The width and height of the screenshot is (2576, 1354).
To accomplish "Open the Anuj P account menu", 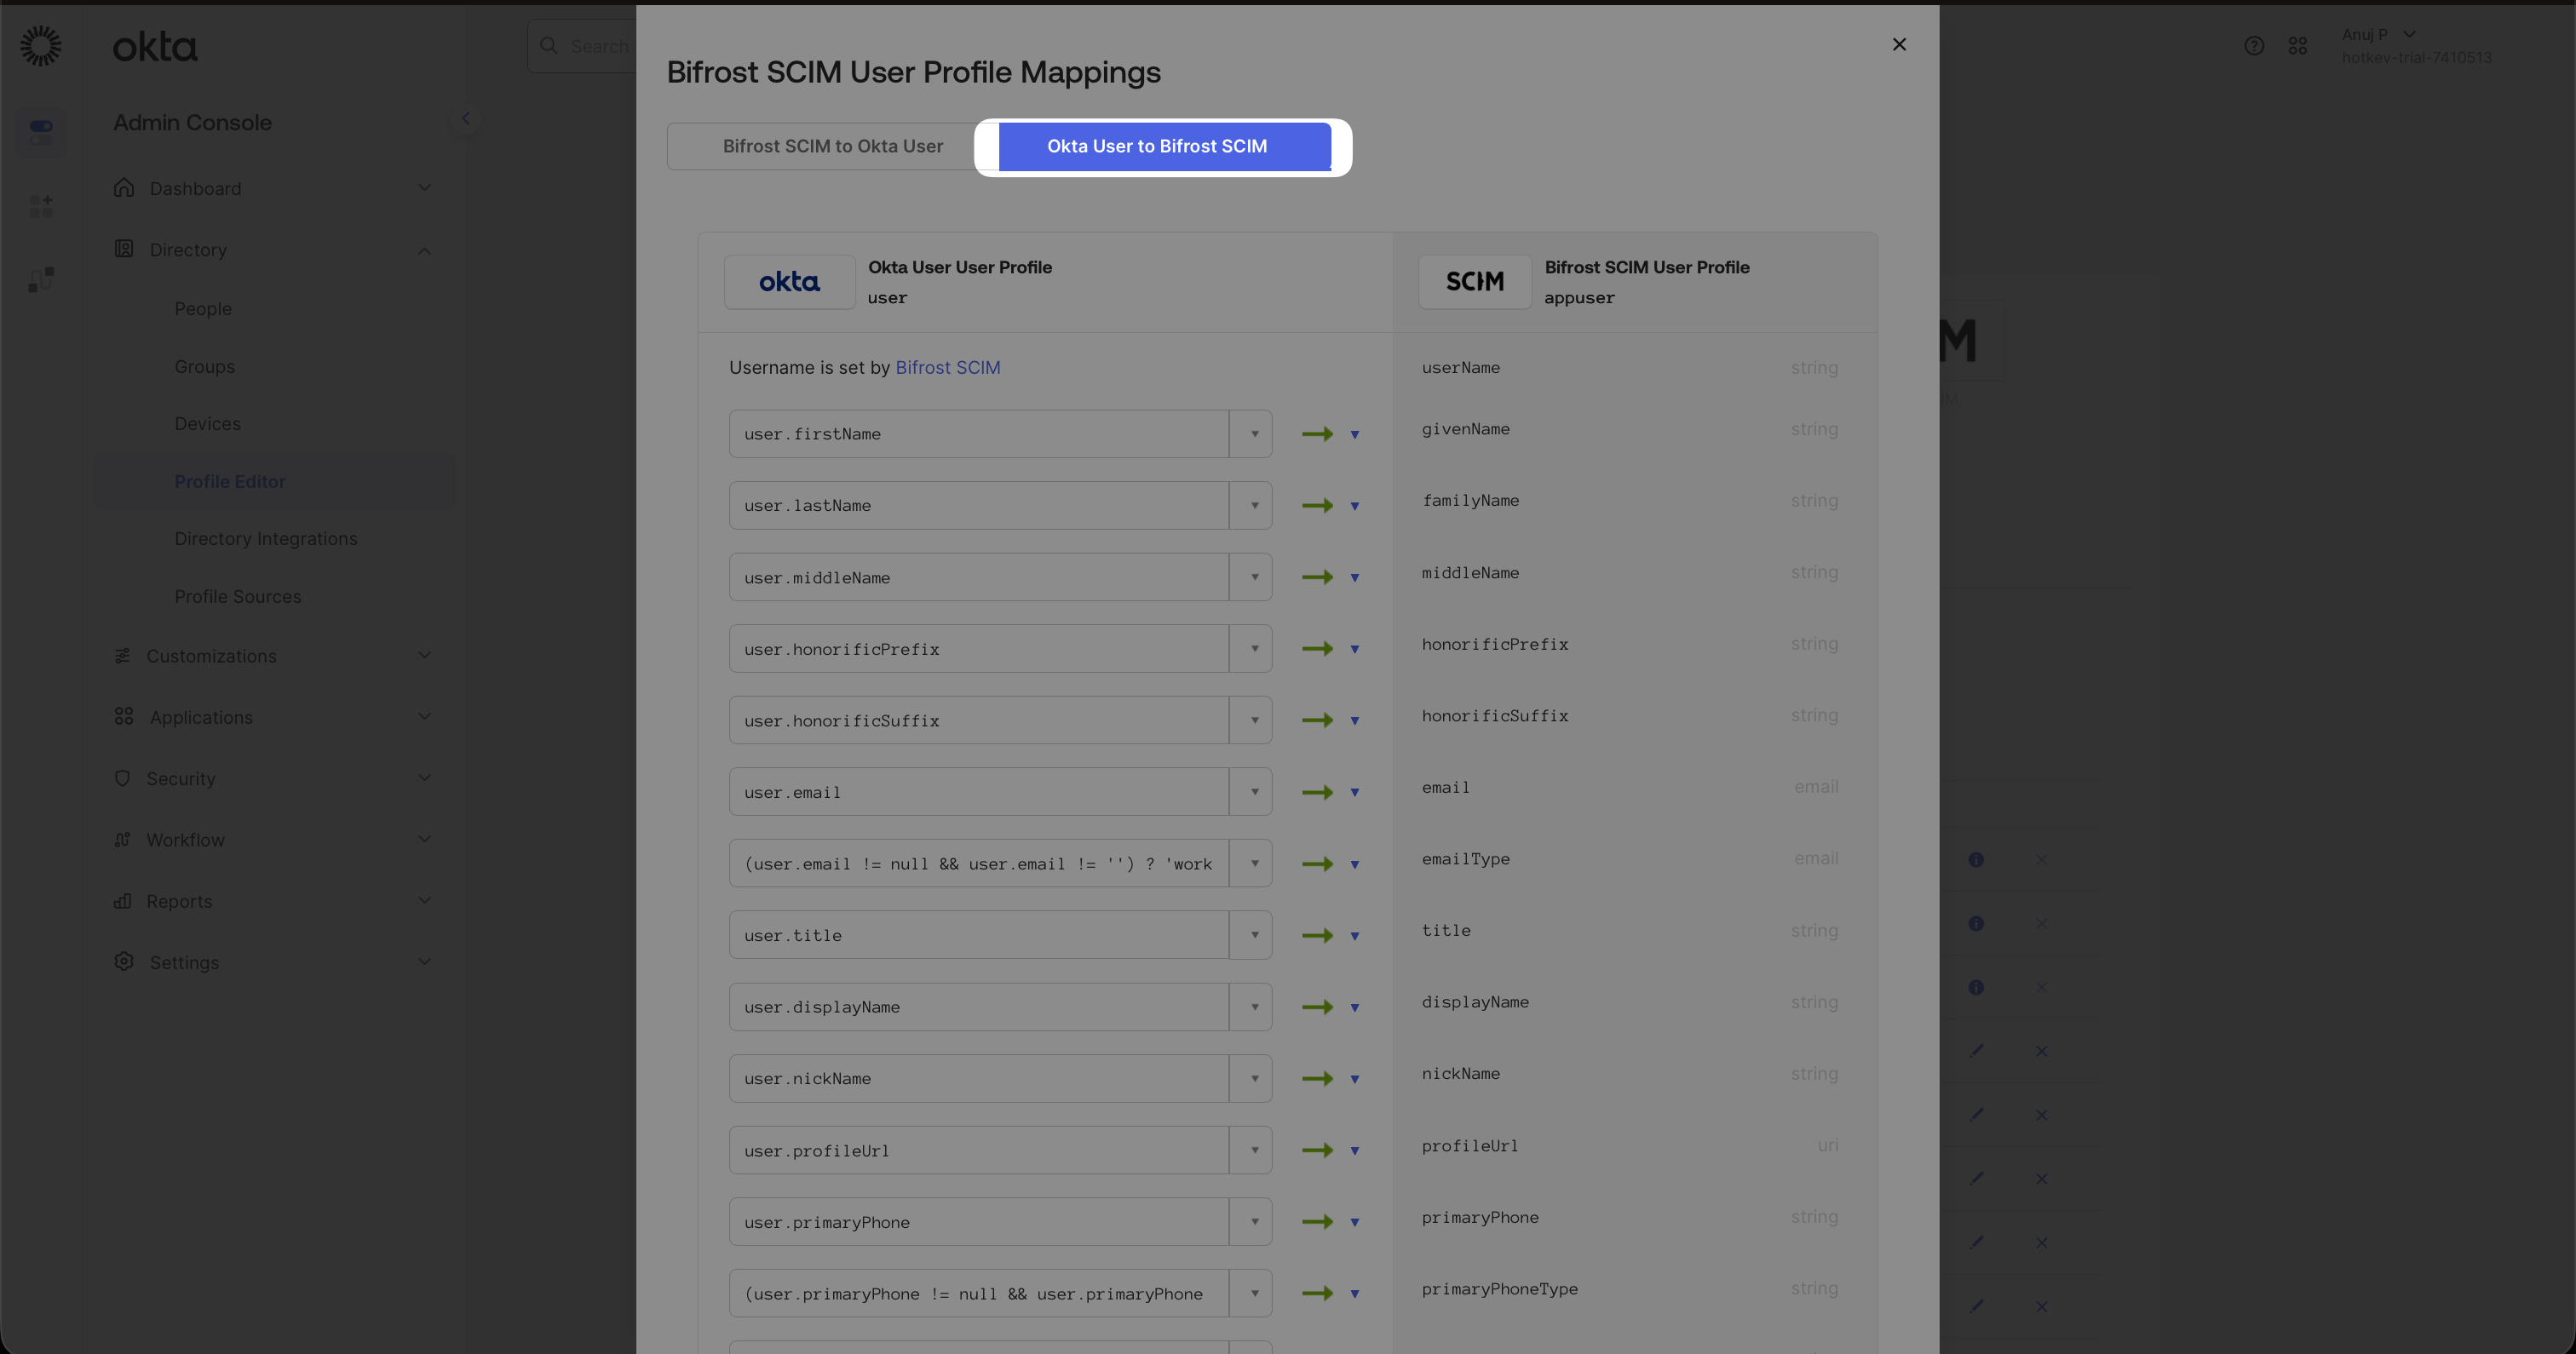I will pos(2416,46).
